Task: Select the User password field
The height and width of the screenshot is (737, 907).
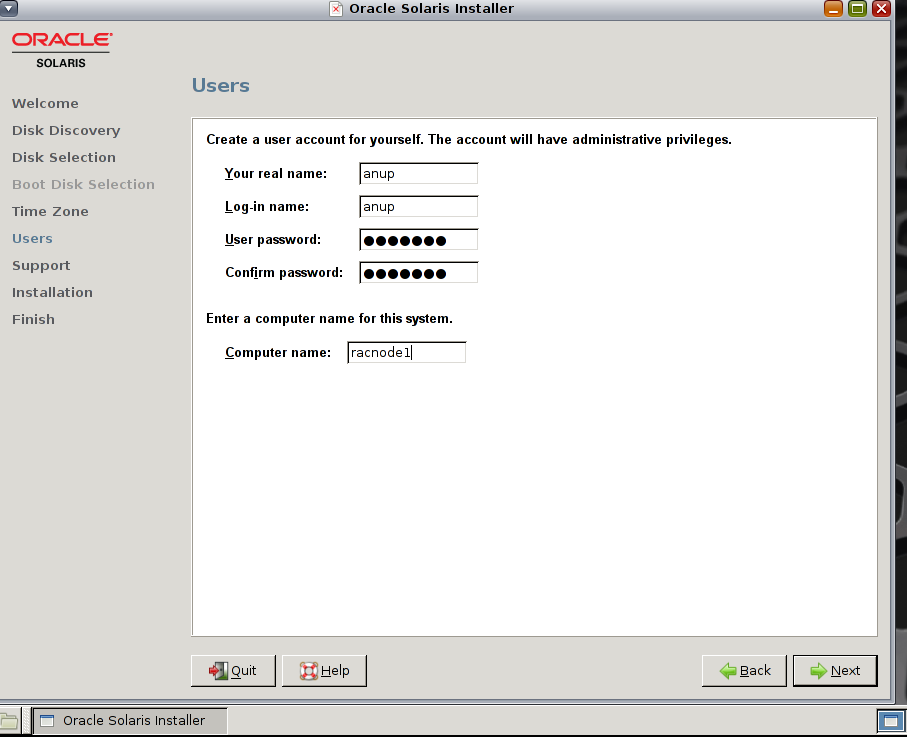Action: click(x=419, y=239)
